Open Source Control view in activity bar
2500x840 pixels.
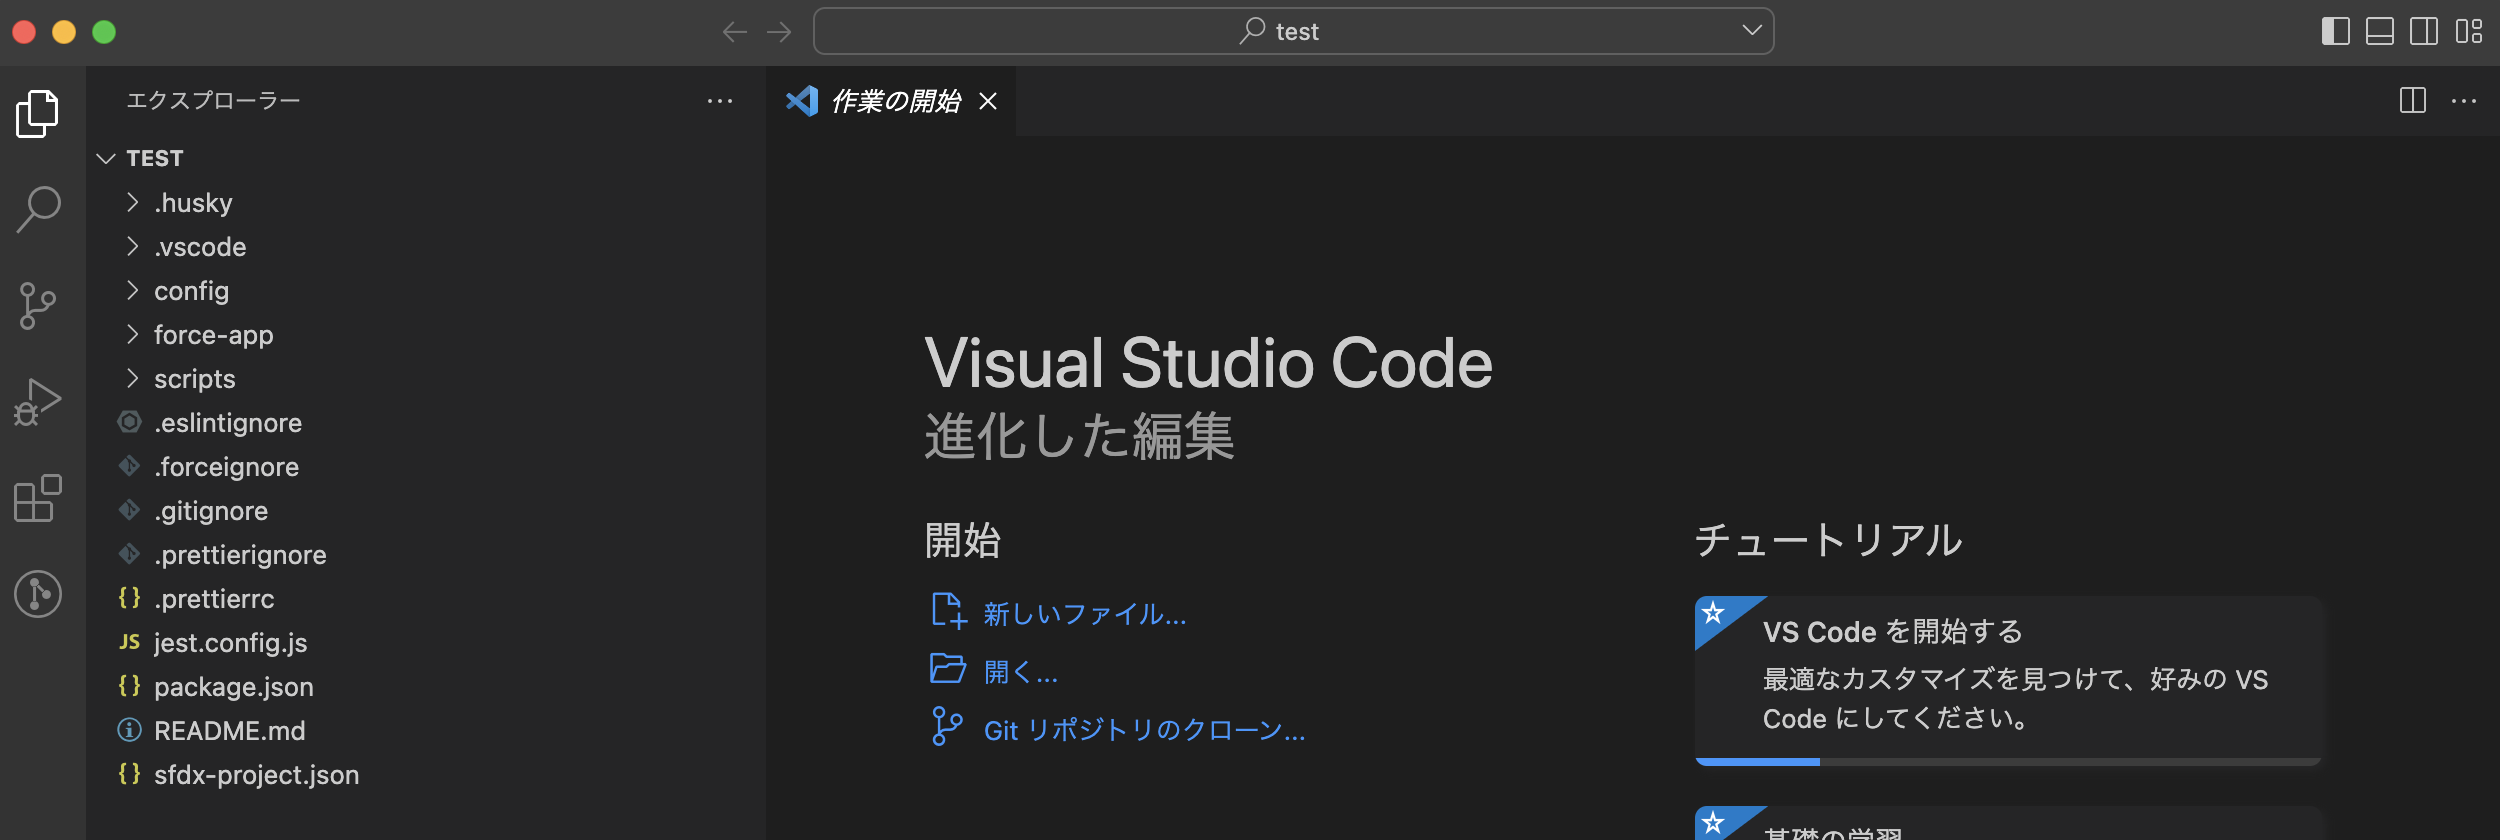pos(38,306)
